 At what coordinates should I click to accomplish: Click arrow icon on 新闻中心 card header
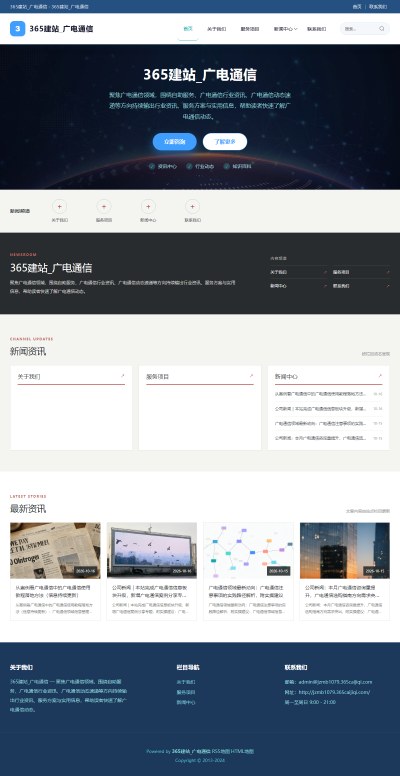point(380,376)
